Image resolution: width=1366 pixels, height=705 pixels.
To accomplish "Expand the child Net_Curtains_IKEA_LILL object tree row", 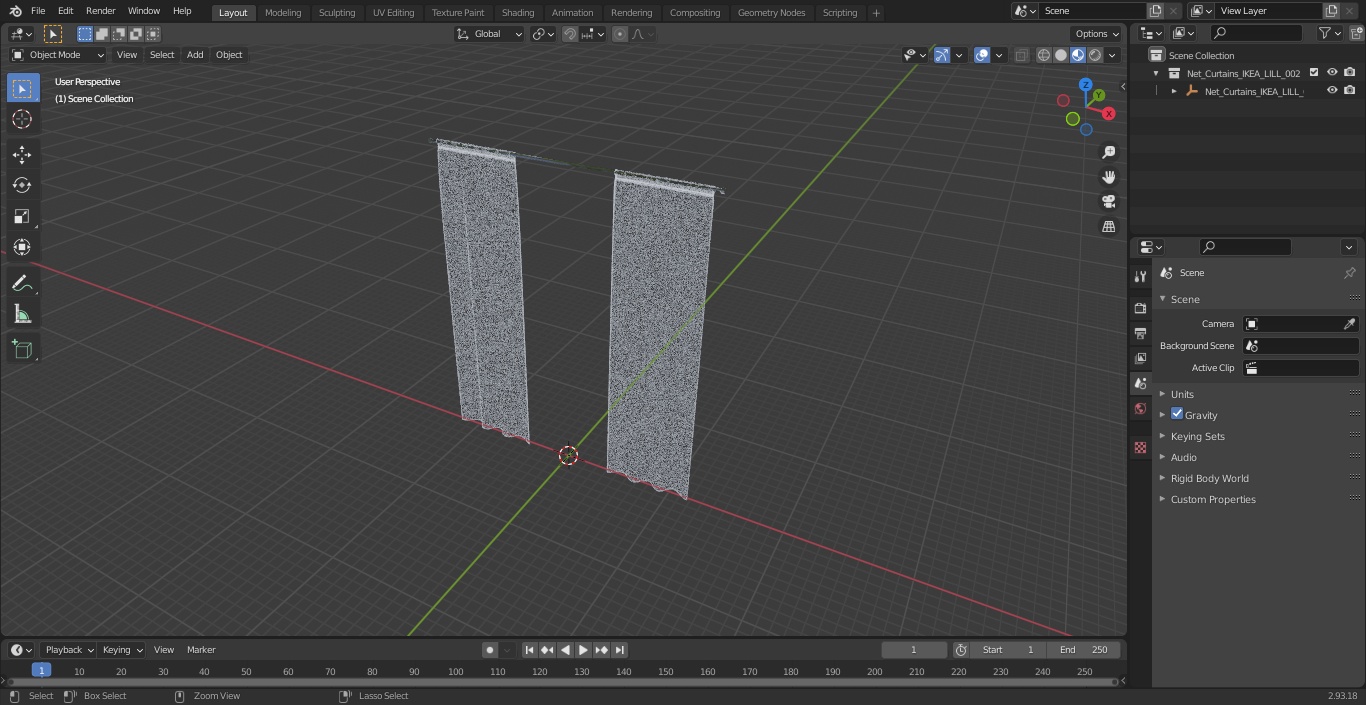I will click(x=1174, y=91).
